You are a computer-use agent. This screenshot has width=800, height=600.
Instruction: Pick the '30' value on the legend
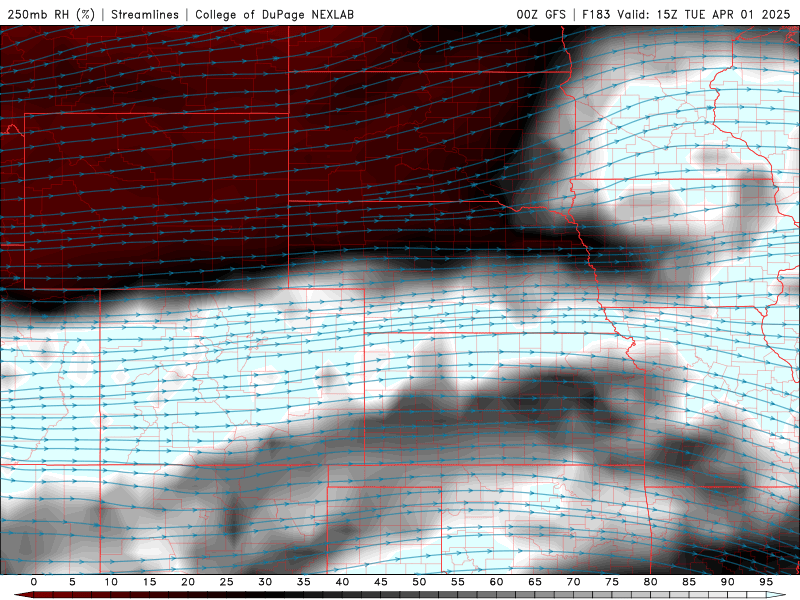pyautogui.click(x=265, y=582)
